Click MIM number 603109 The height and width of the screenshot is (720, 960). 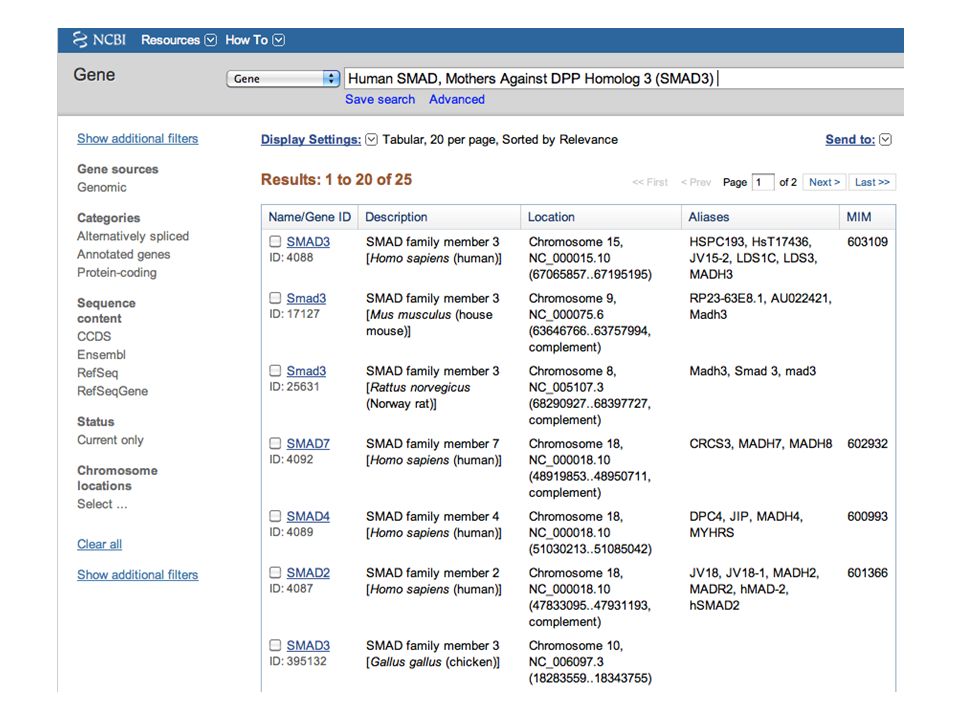tap(868, 242)
